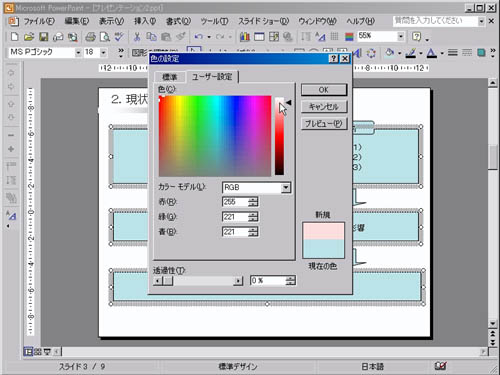
Task: Insert a table from the toolbar
Action: 259,36
